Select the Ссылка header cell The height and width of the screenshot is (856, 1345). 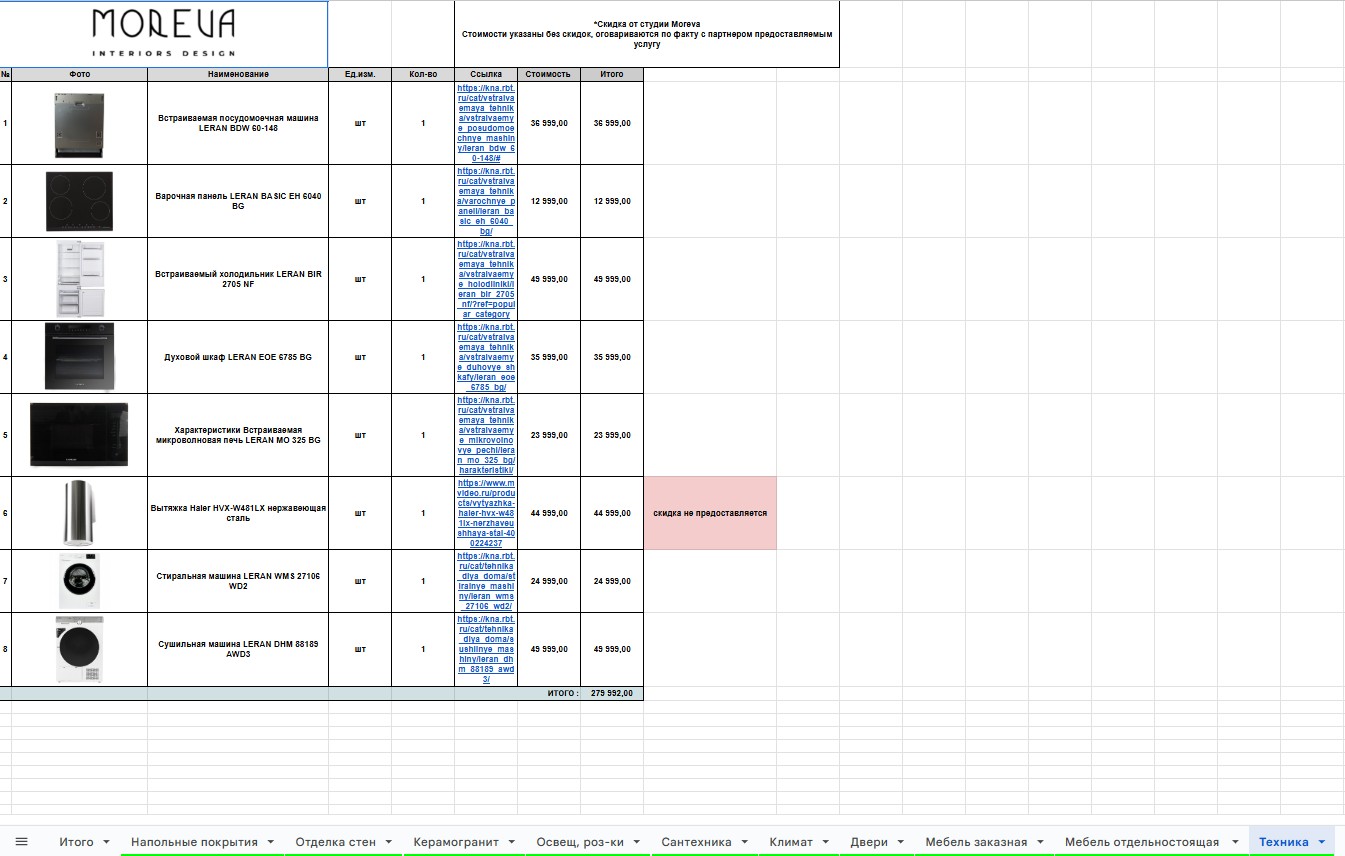[x=486, y=74]
